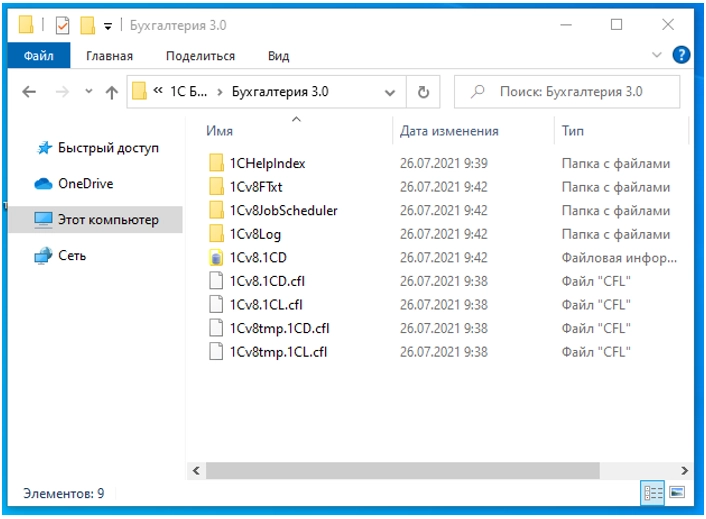
Task: Open the Файл menu
Action: [39, 55]
